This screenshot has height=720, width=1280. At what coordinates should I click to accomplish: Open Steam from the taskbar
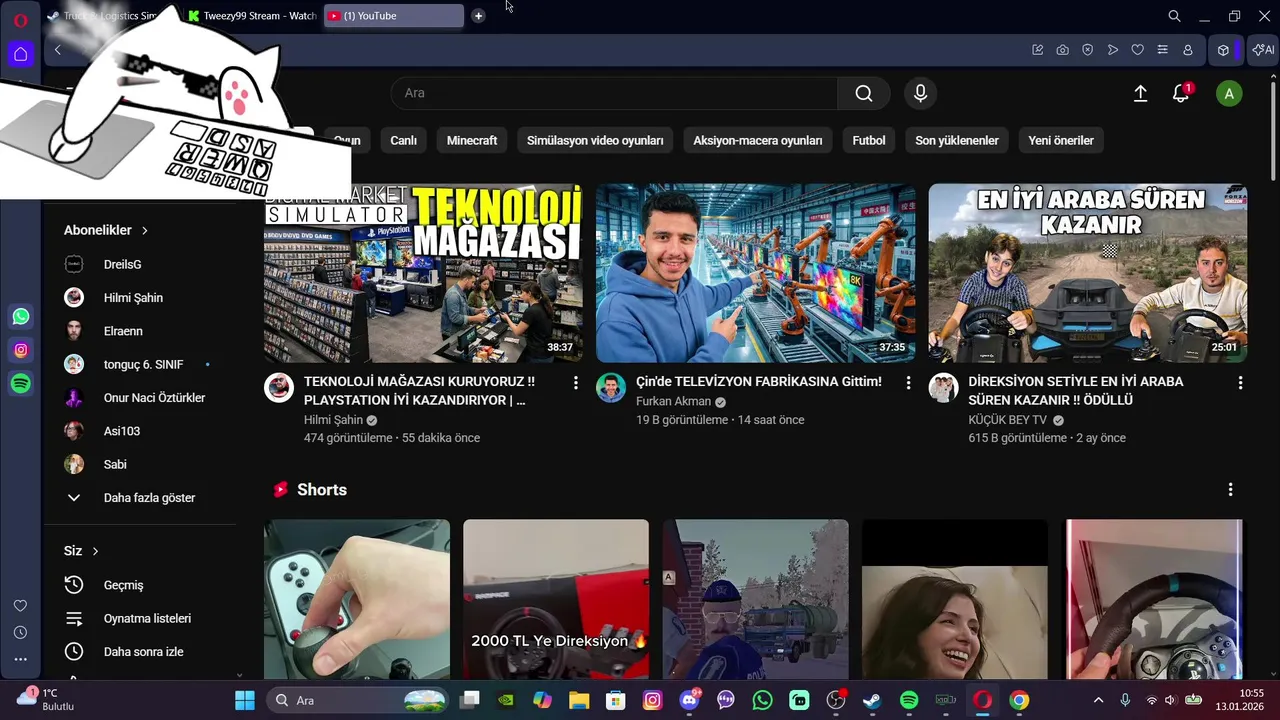pyautogui.click(x=872, y=700)
